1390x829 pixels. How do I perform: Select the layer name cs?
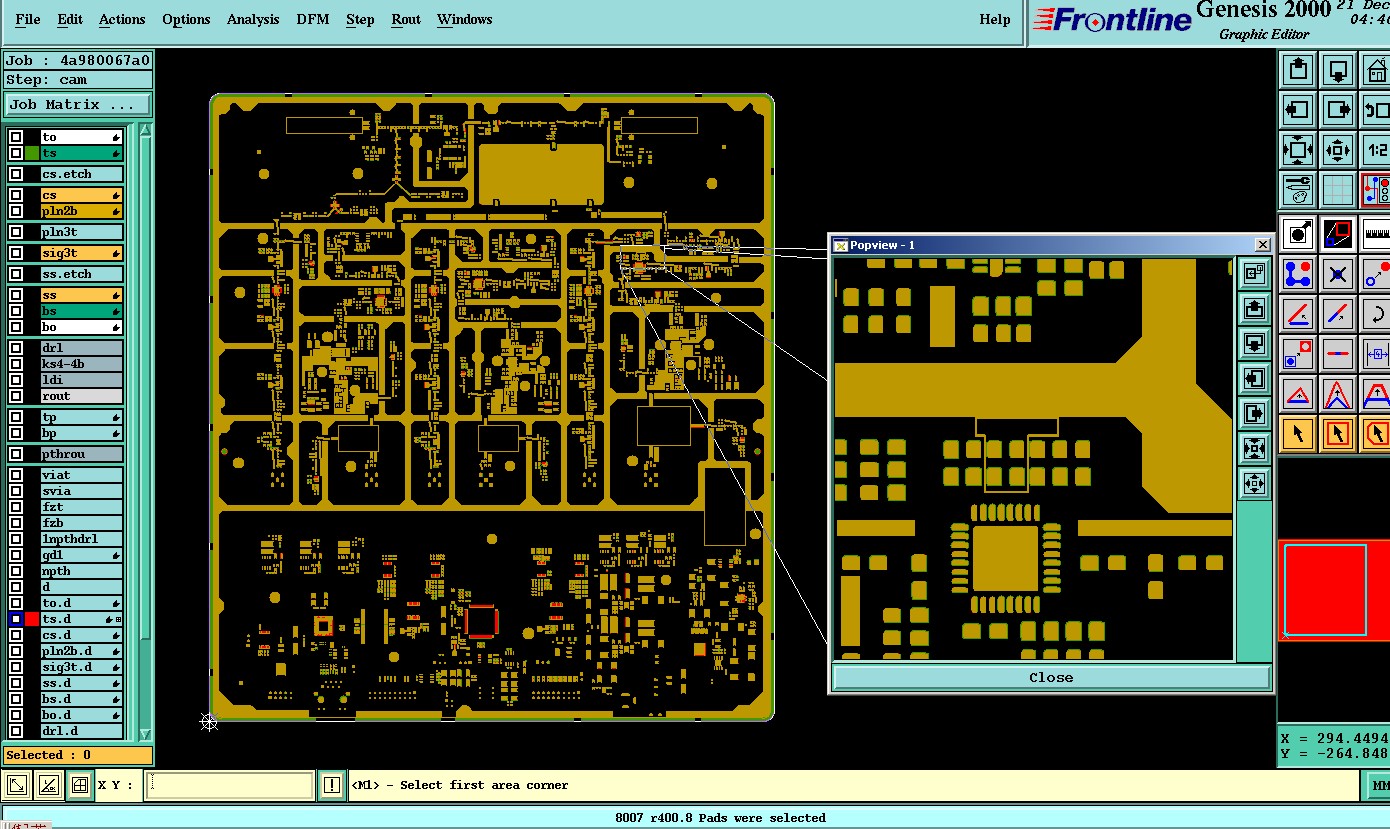click(x=81, y=195)
